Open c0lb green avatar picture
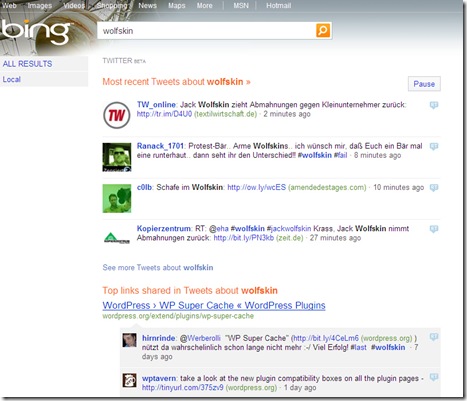 coord(117,198)
